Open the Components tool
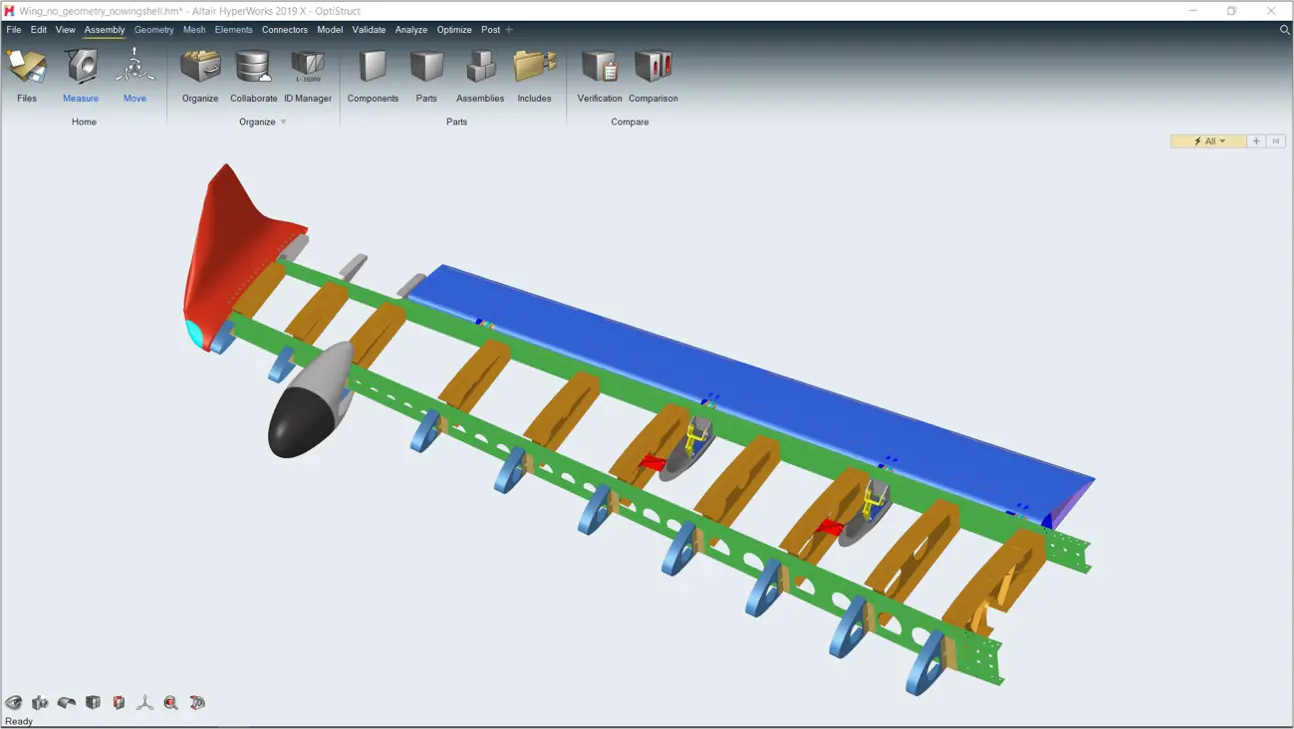 373,75
